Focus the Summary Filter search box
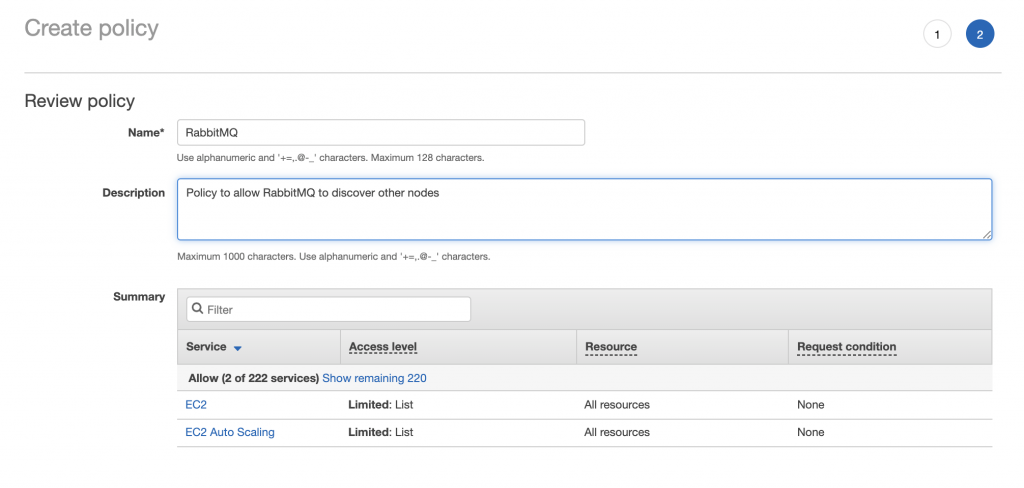 pyautogui.click(x=328, y=309)
